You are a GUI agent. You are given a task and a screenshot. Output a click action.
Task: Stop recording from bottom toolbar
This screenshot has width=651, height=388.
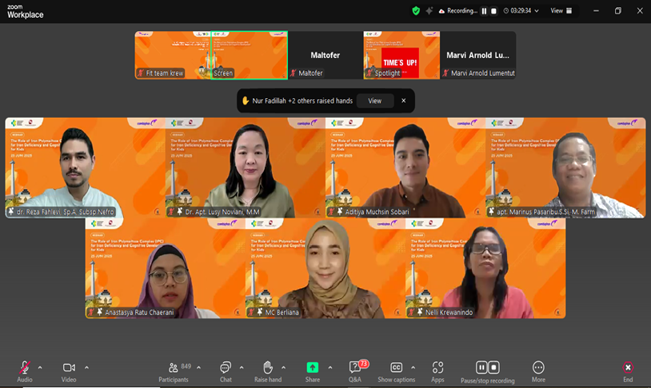click(x=494, y=367)
